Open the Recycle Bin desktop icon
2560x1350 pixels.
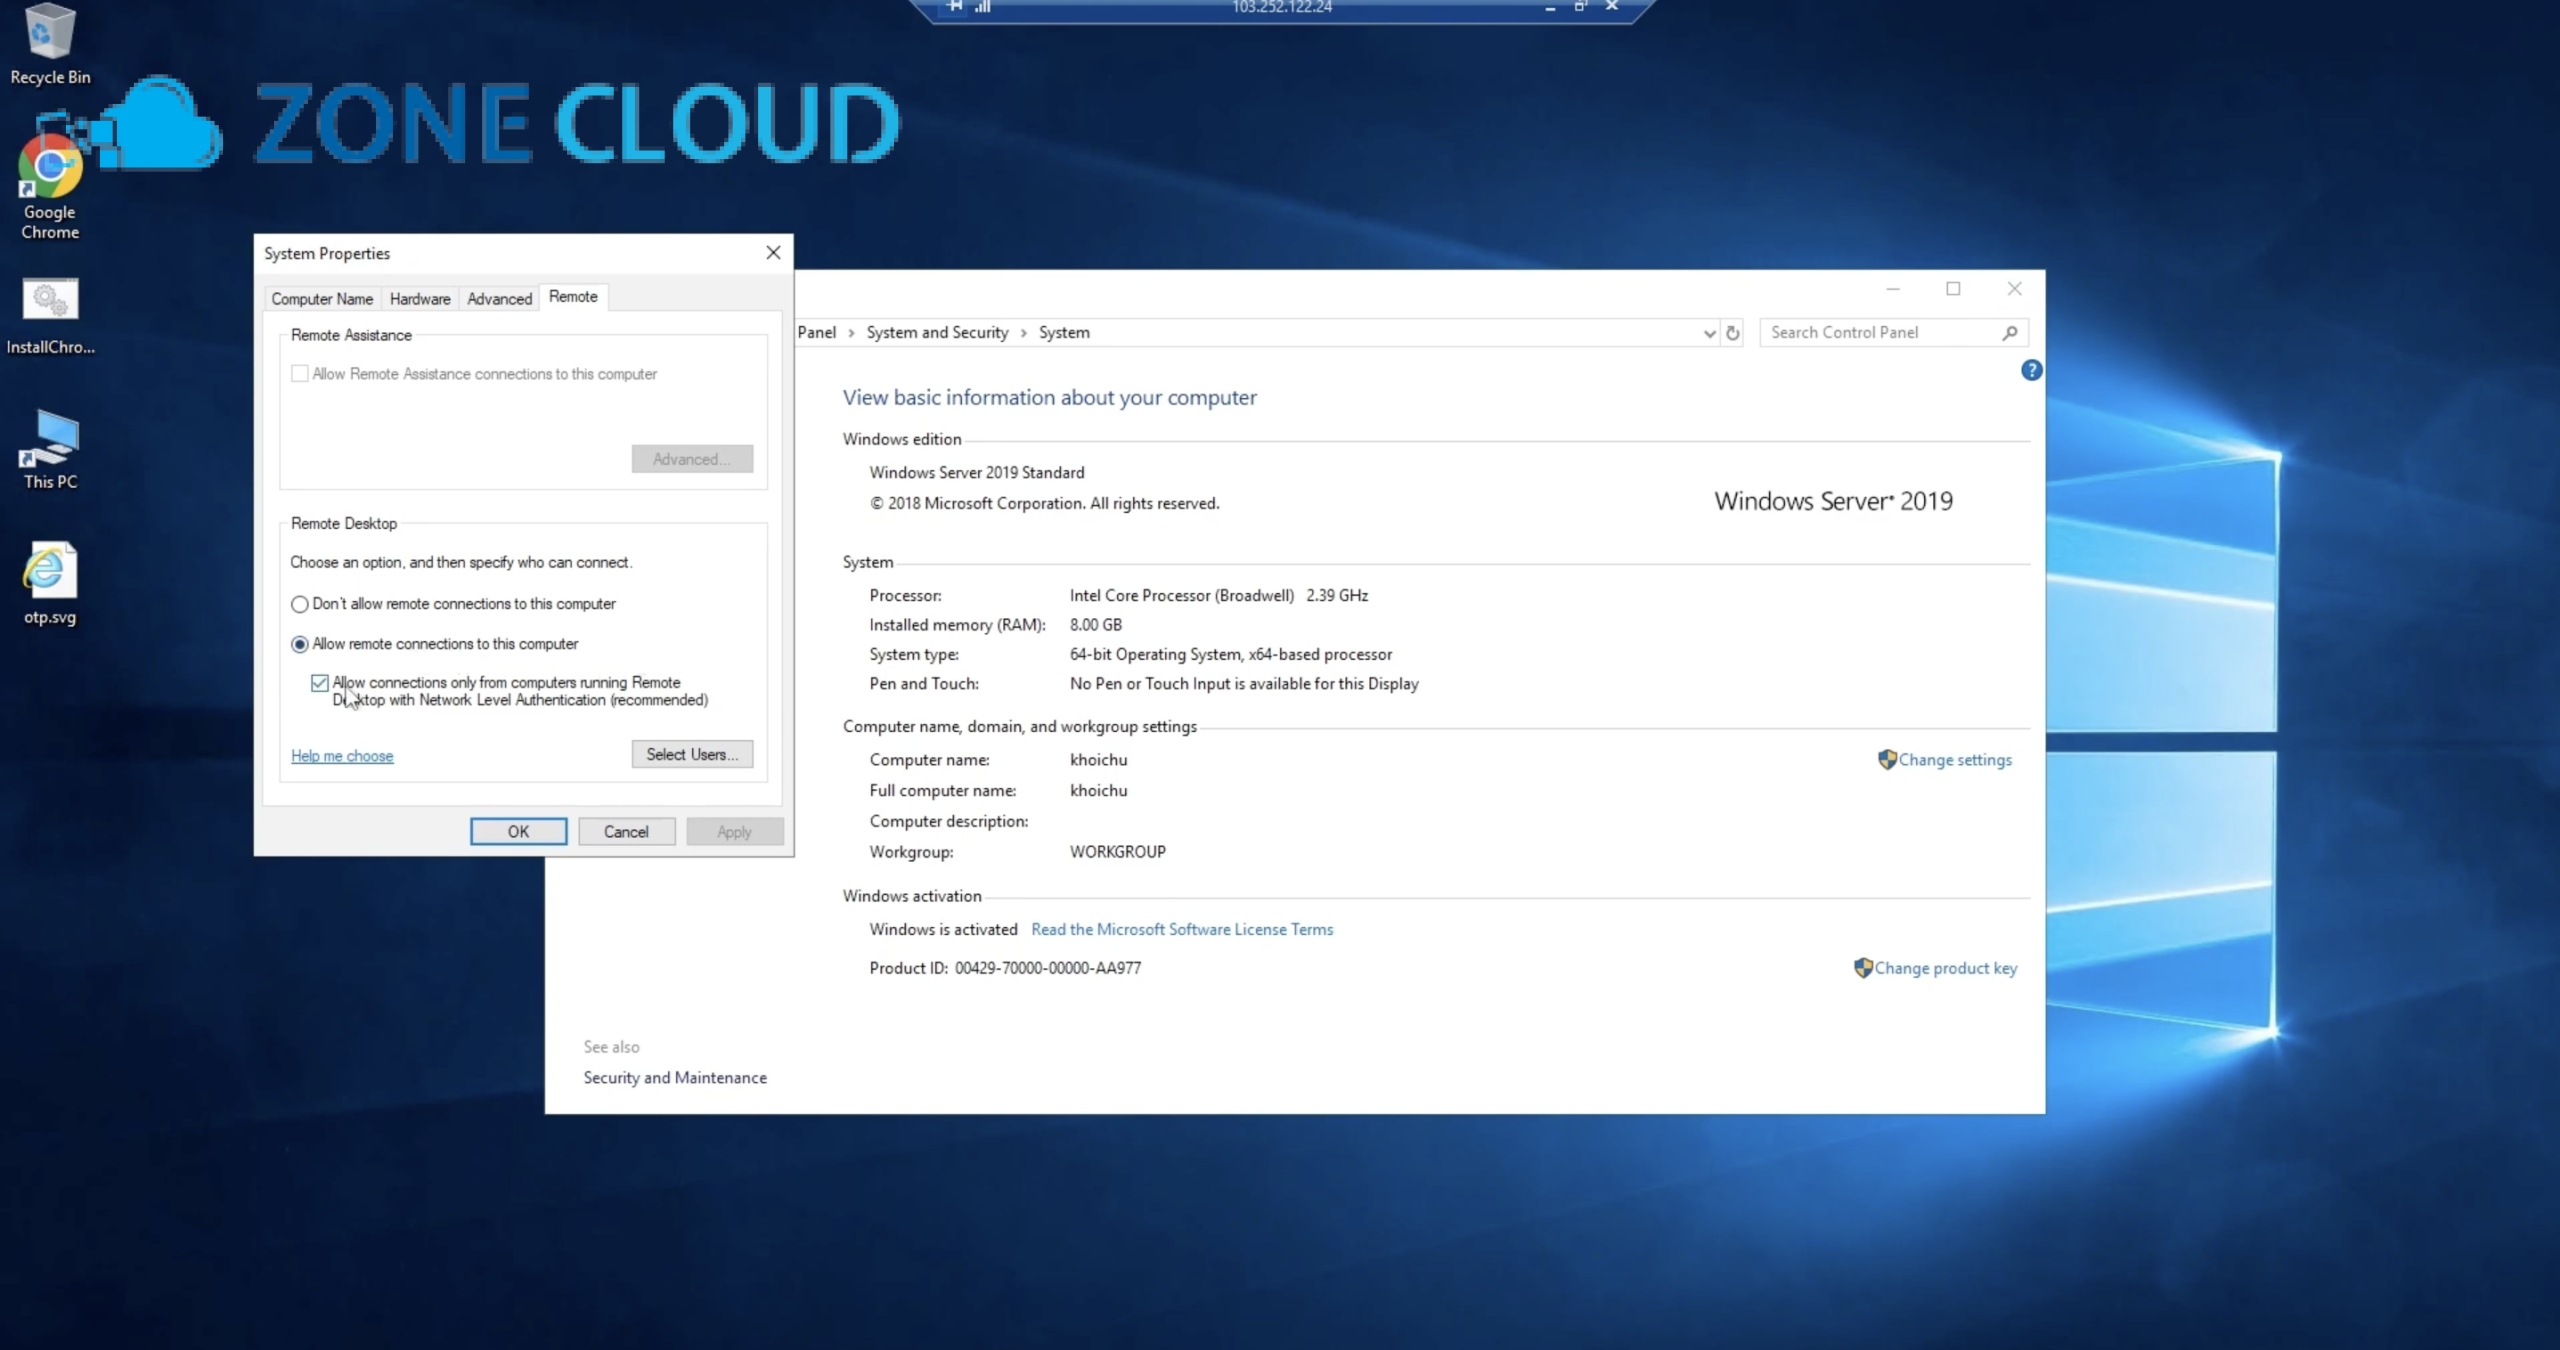(x=49, y=45)
